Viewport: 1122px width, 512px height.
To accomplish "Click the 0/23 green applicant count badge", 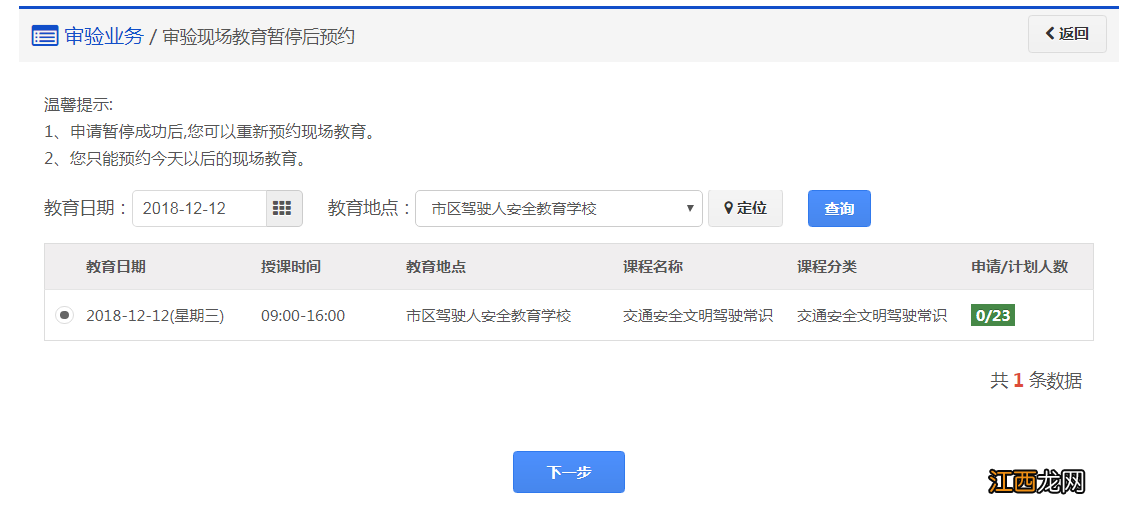I will click(x=992, y=315).
